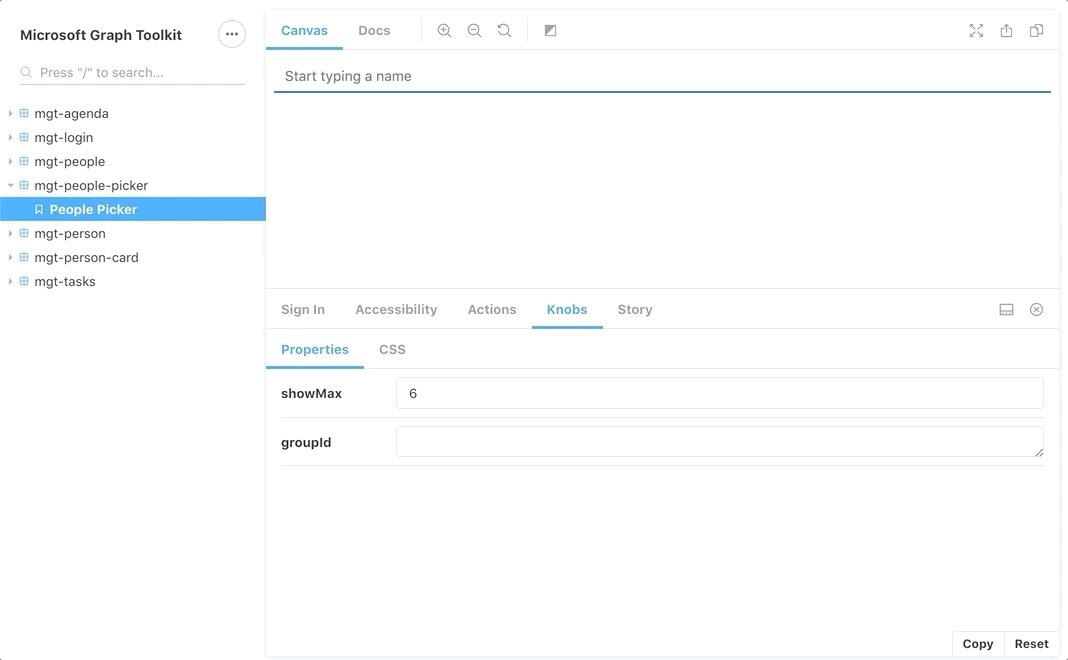Go full screen with the expand icon
The width and height of the screenshot is (1068, 660).
click(x=976, y=31)
